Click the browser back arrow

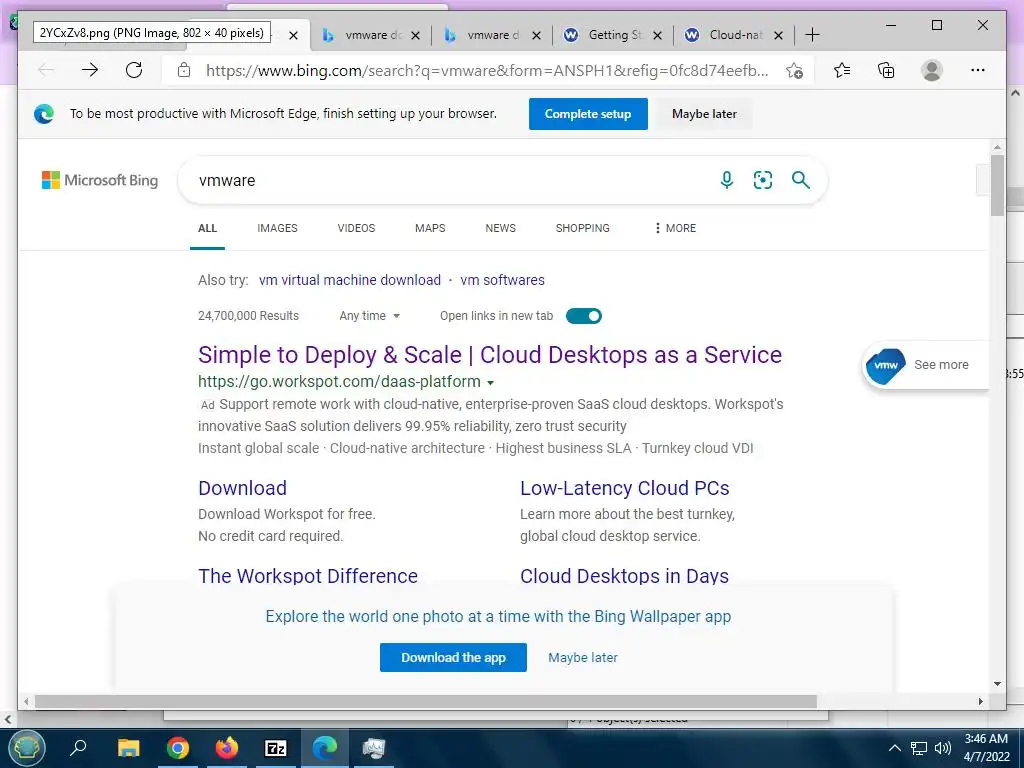[x=46, y=70]
